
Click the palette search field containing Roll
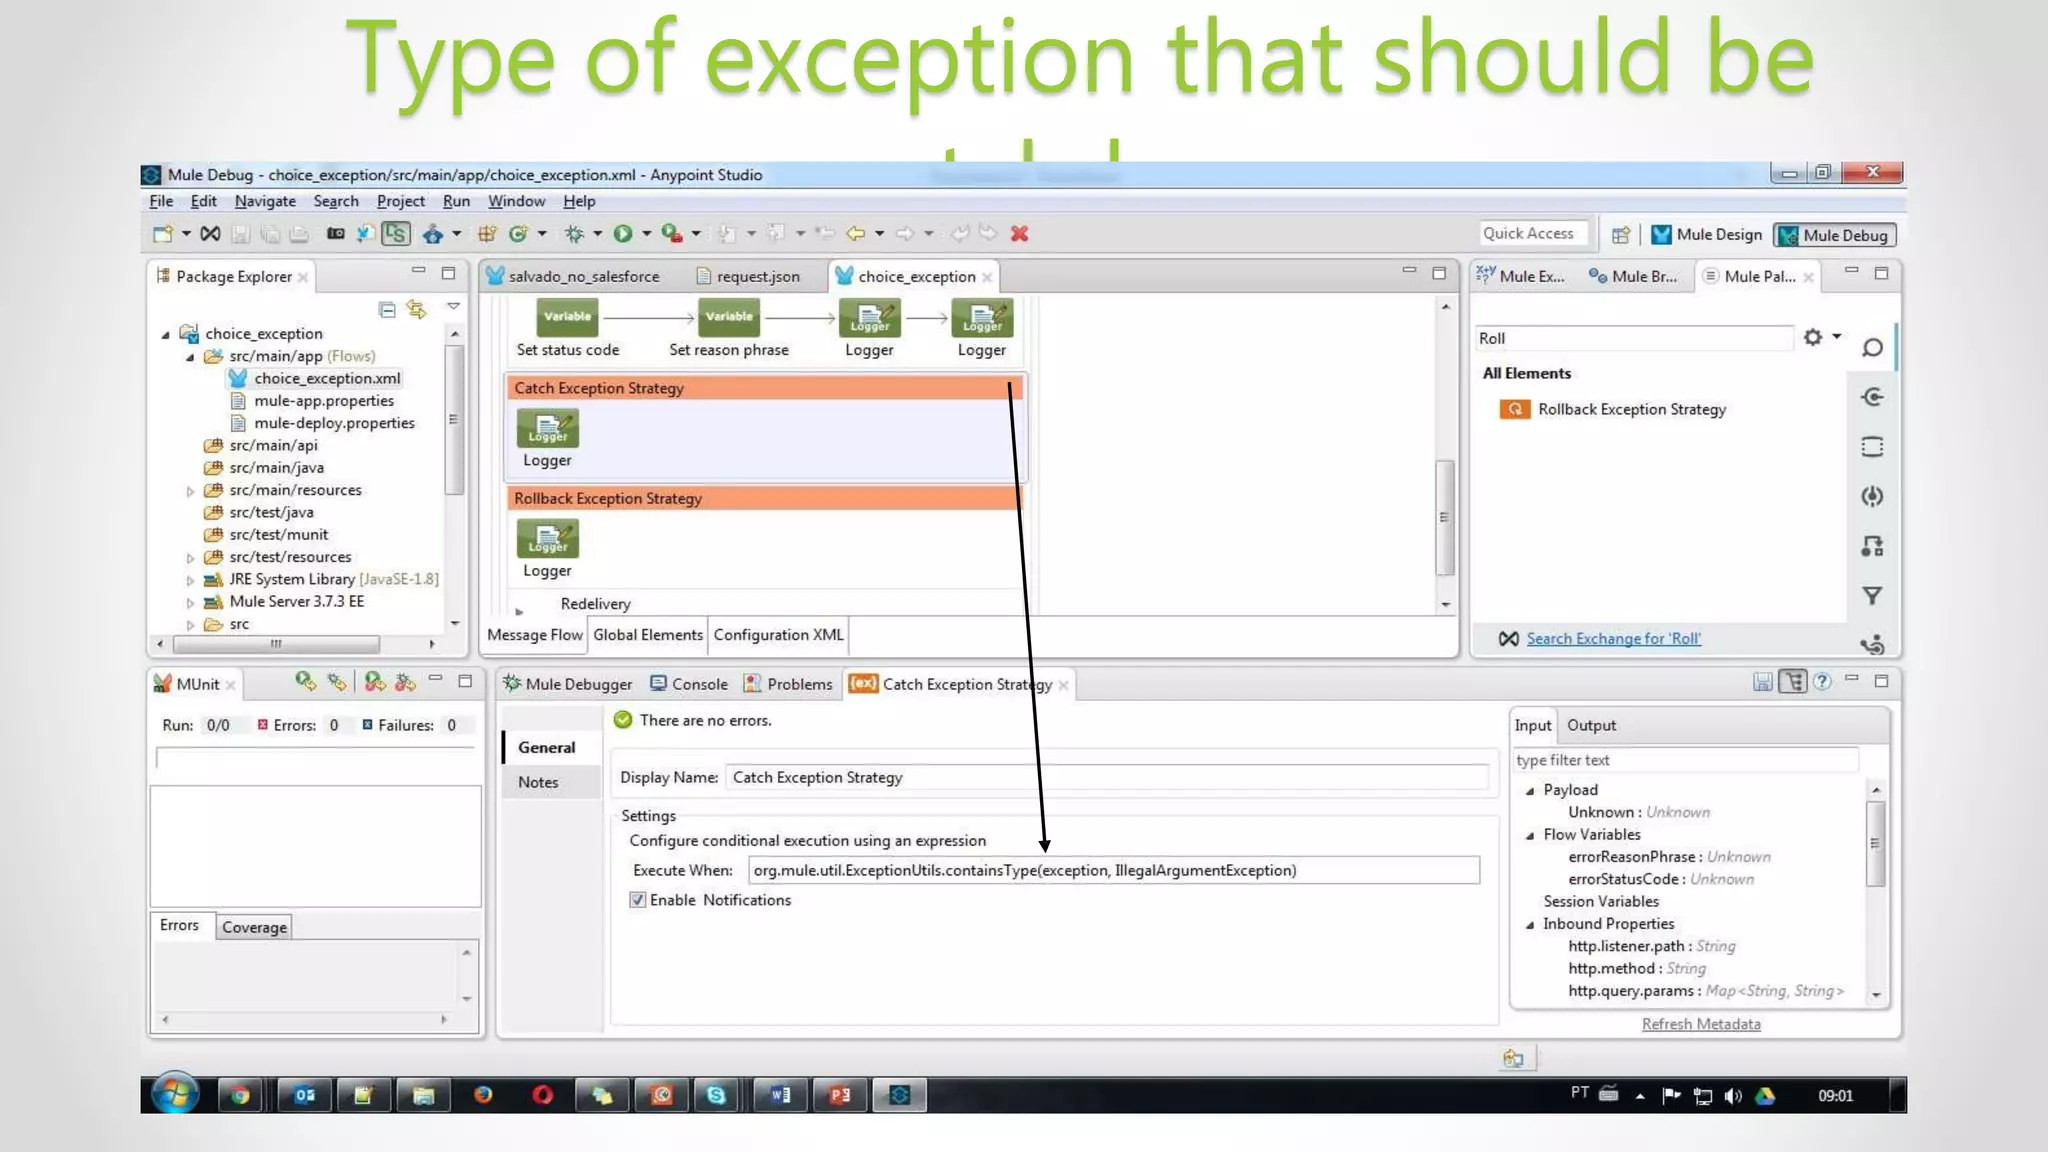pos(1633,338)
